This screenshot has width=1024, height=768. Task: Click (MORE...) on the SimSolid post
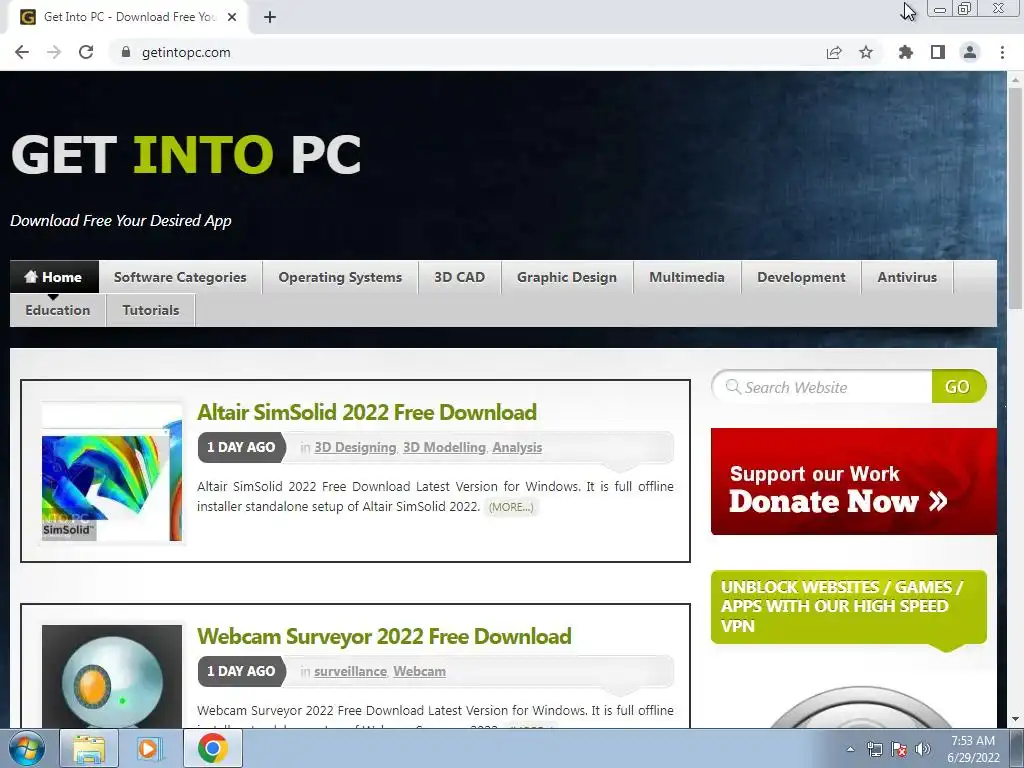511,507
